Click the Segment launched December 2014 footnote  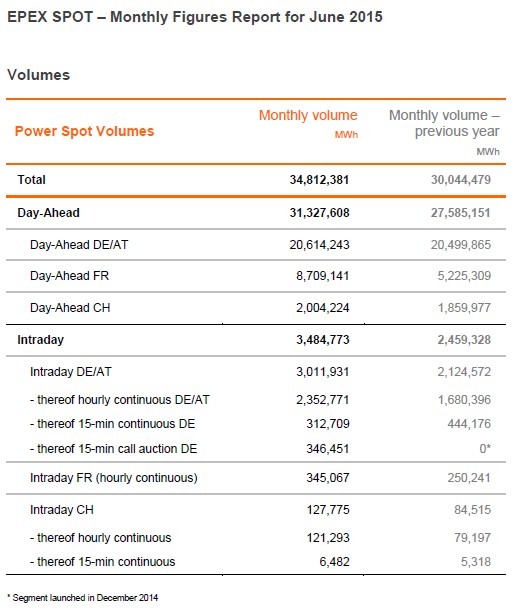tap(83, 598)
